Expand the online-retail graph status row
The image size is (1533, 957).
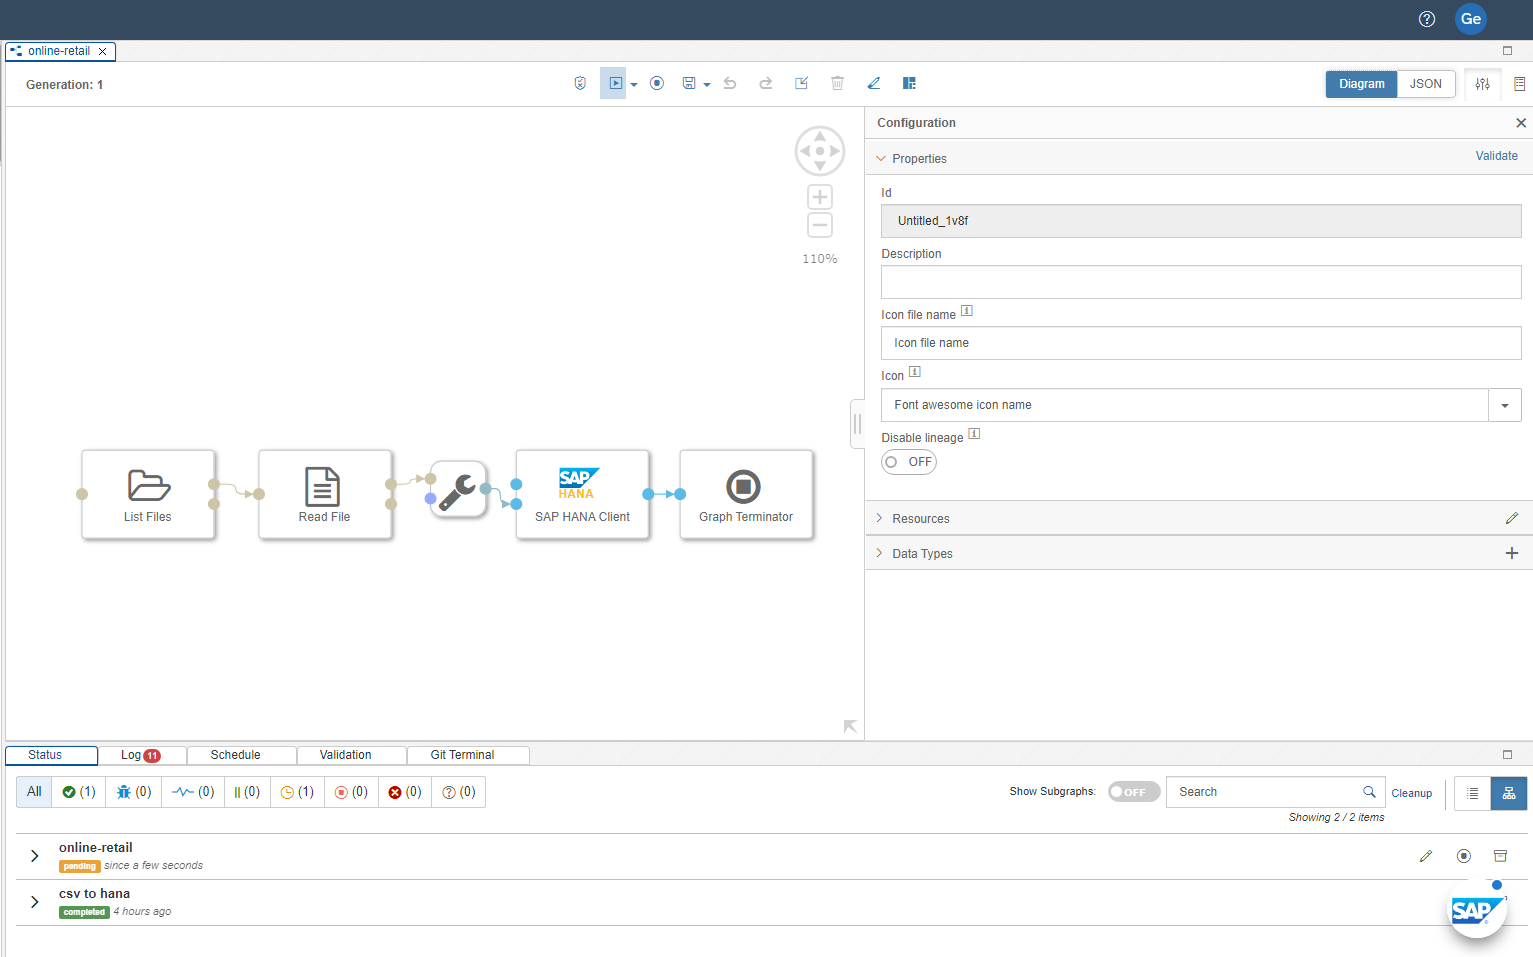pyautogui.click(x=35, y=856)
